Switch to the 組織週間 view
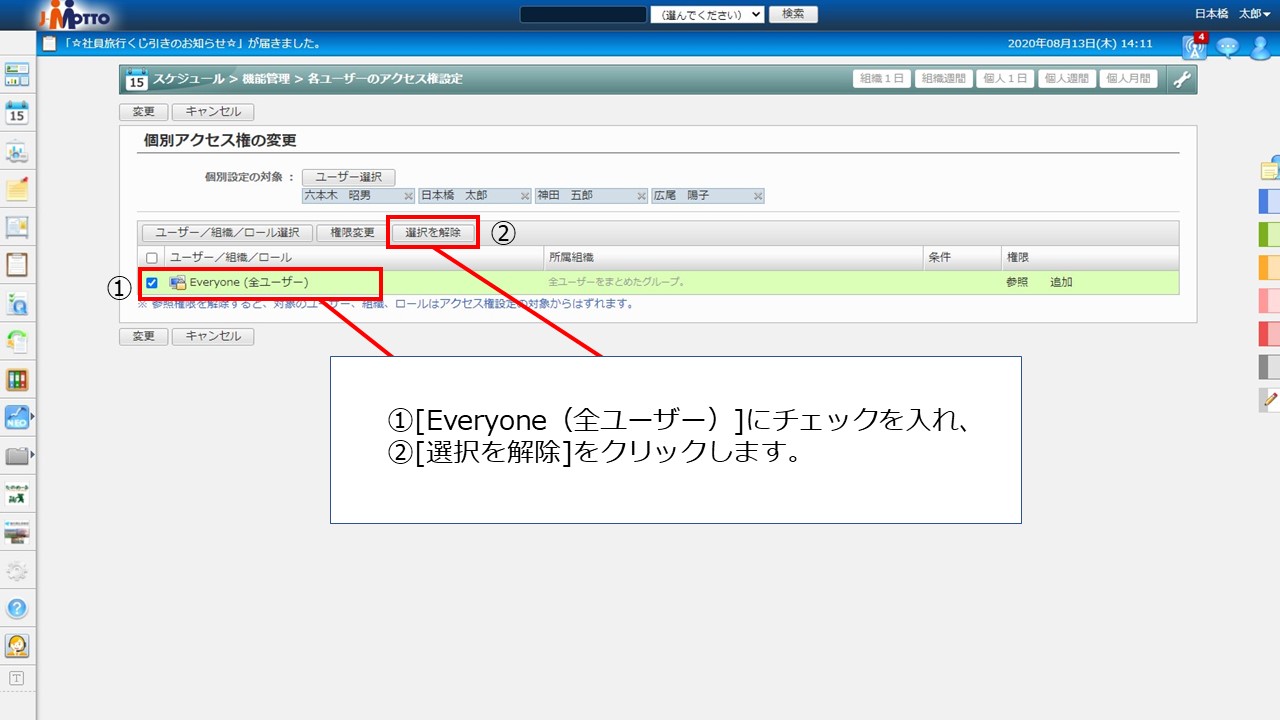The width and height of the screenshot is (1280, 720). [x=944, y=79]
